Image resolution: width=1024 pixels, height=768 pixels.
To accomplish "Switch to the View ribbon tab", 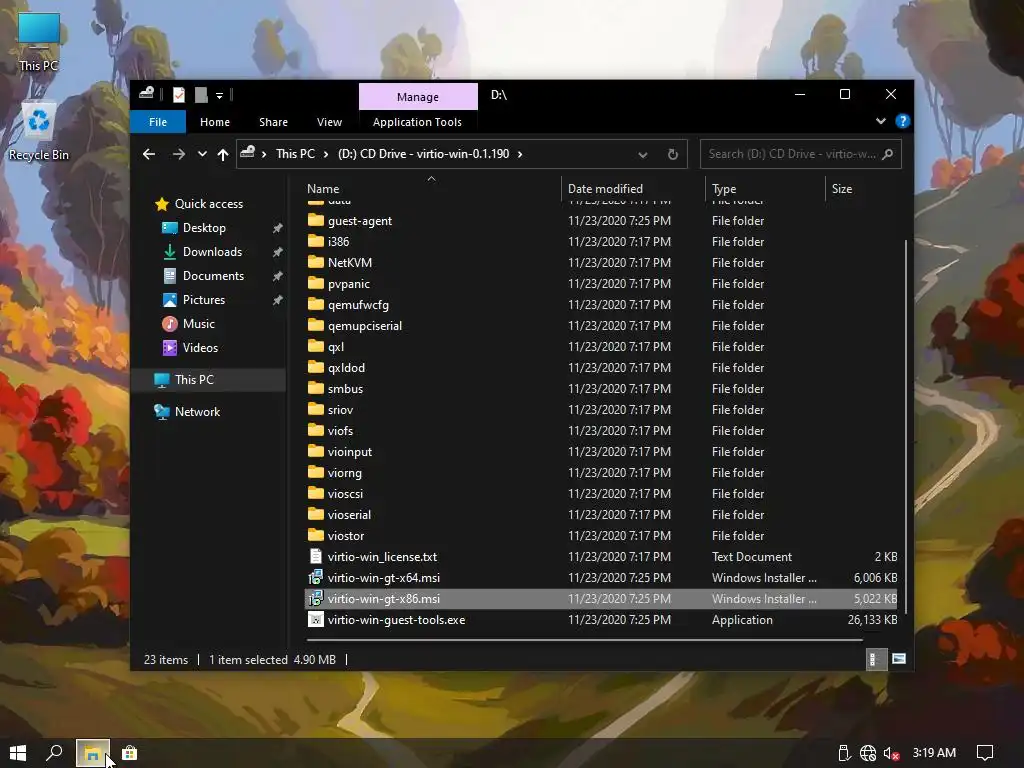I will (x=329, y=122).
